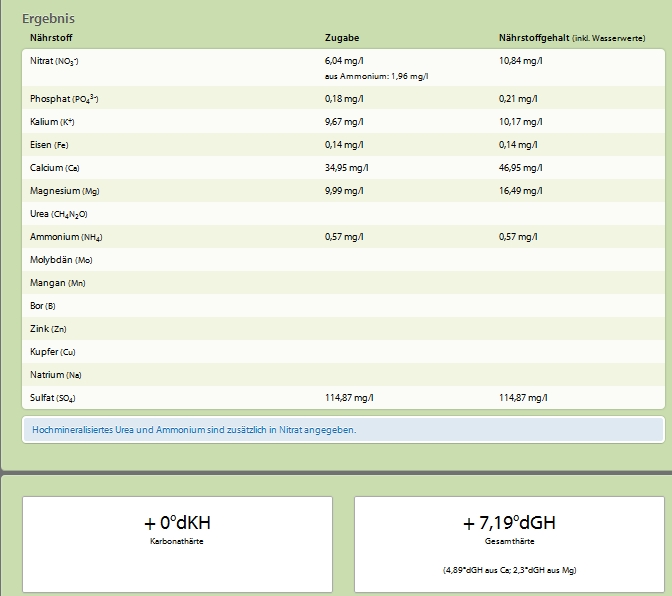Image resolution: width=672 pixels, height=596 pixels.
Task: Select the Ammonium Zugabe value 0,57 mg/l
Action: [344, 237]
